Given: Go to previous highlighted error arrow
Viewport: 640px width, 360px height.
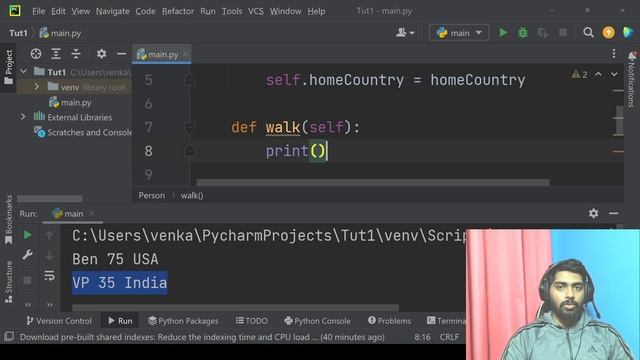Looking at the screenshot, I should coord(598,74).
